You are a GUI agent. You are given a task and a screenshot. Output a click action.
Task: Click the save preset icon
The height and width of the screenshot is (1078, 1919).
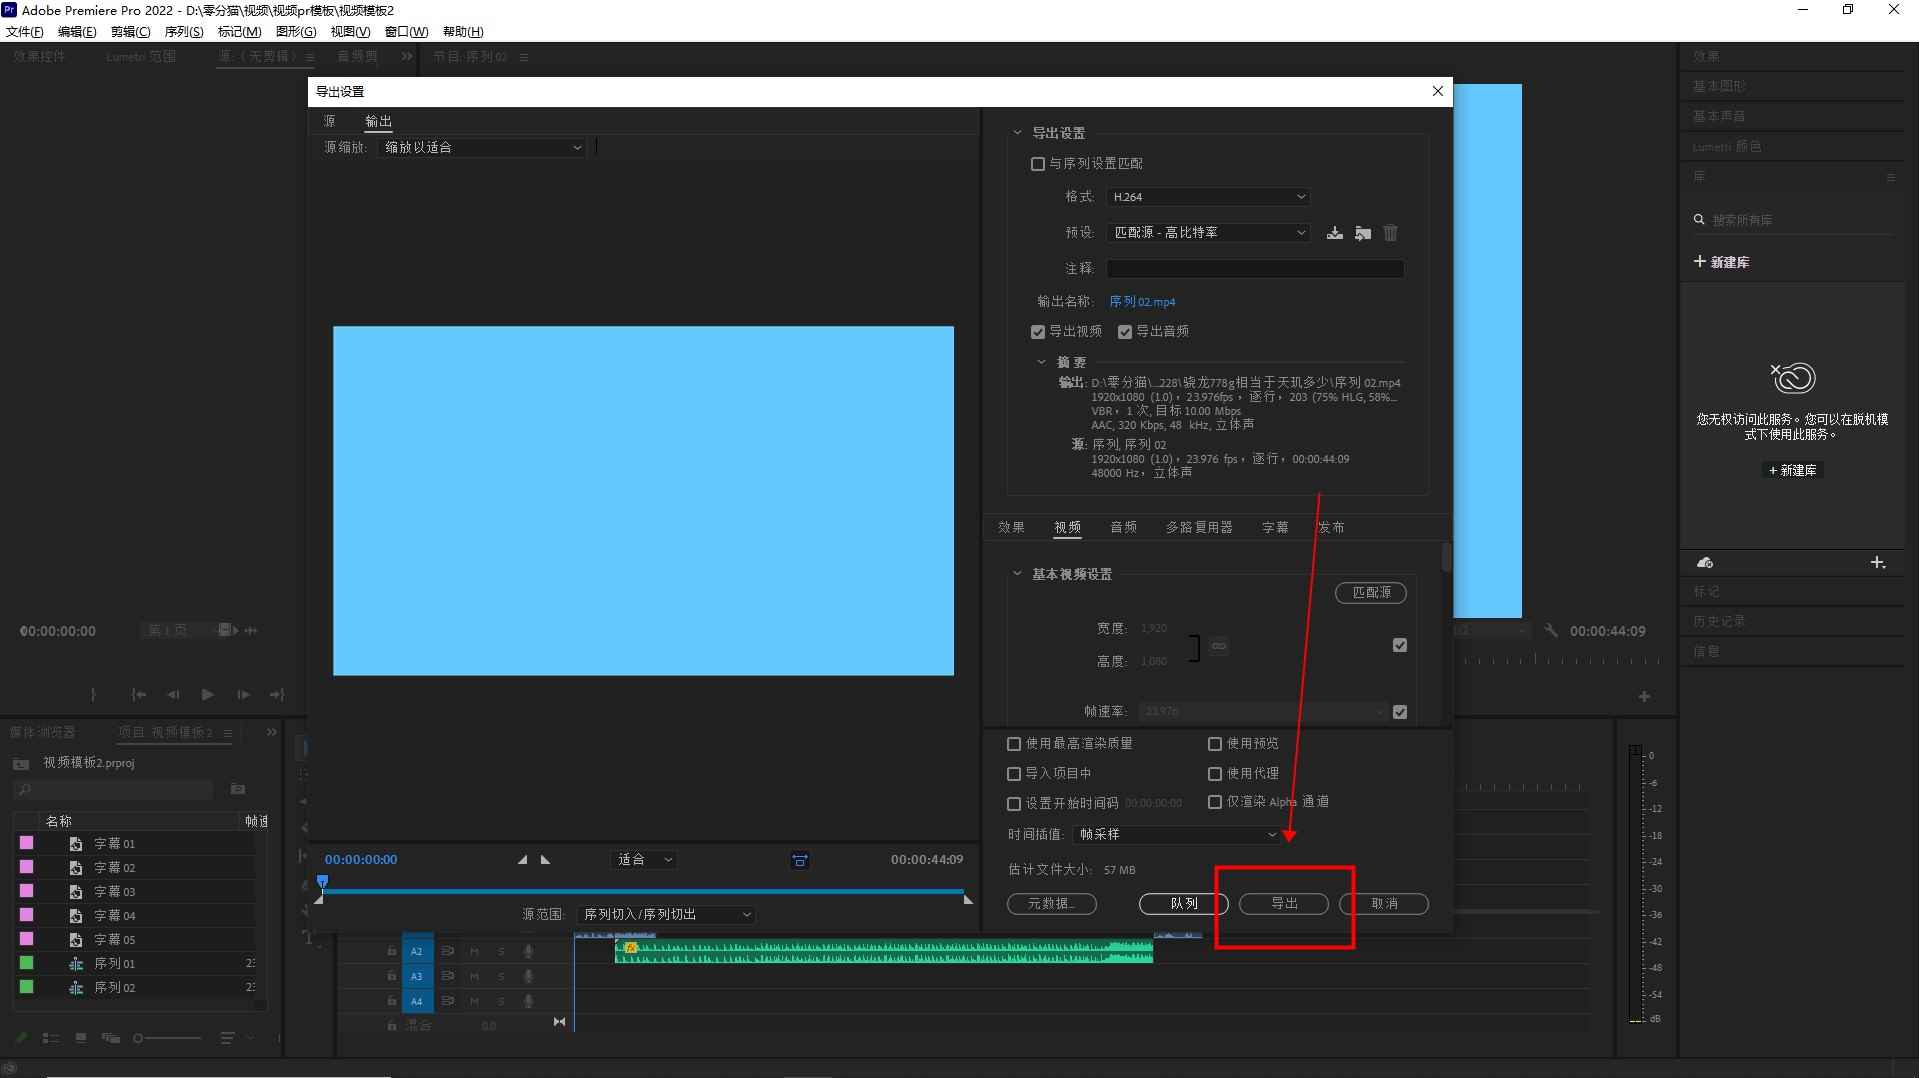click(1334, 233)
